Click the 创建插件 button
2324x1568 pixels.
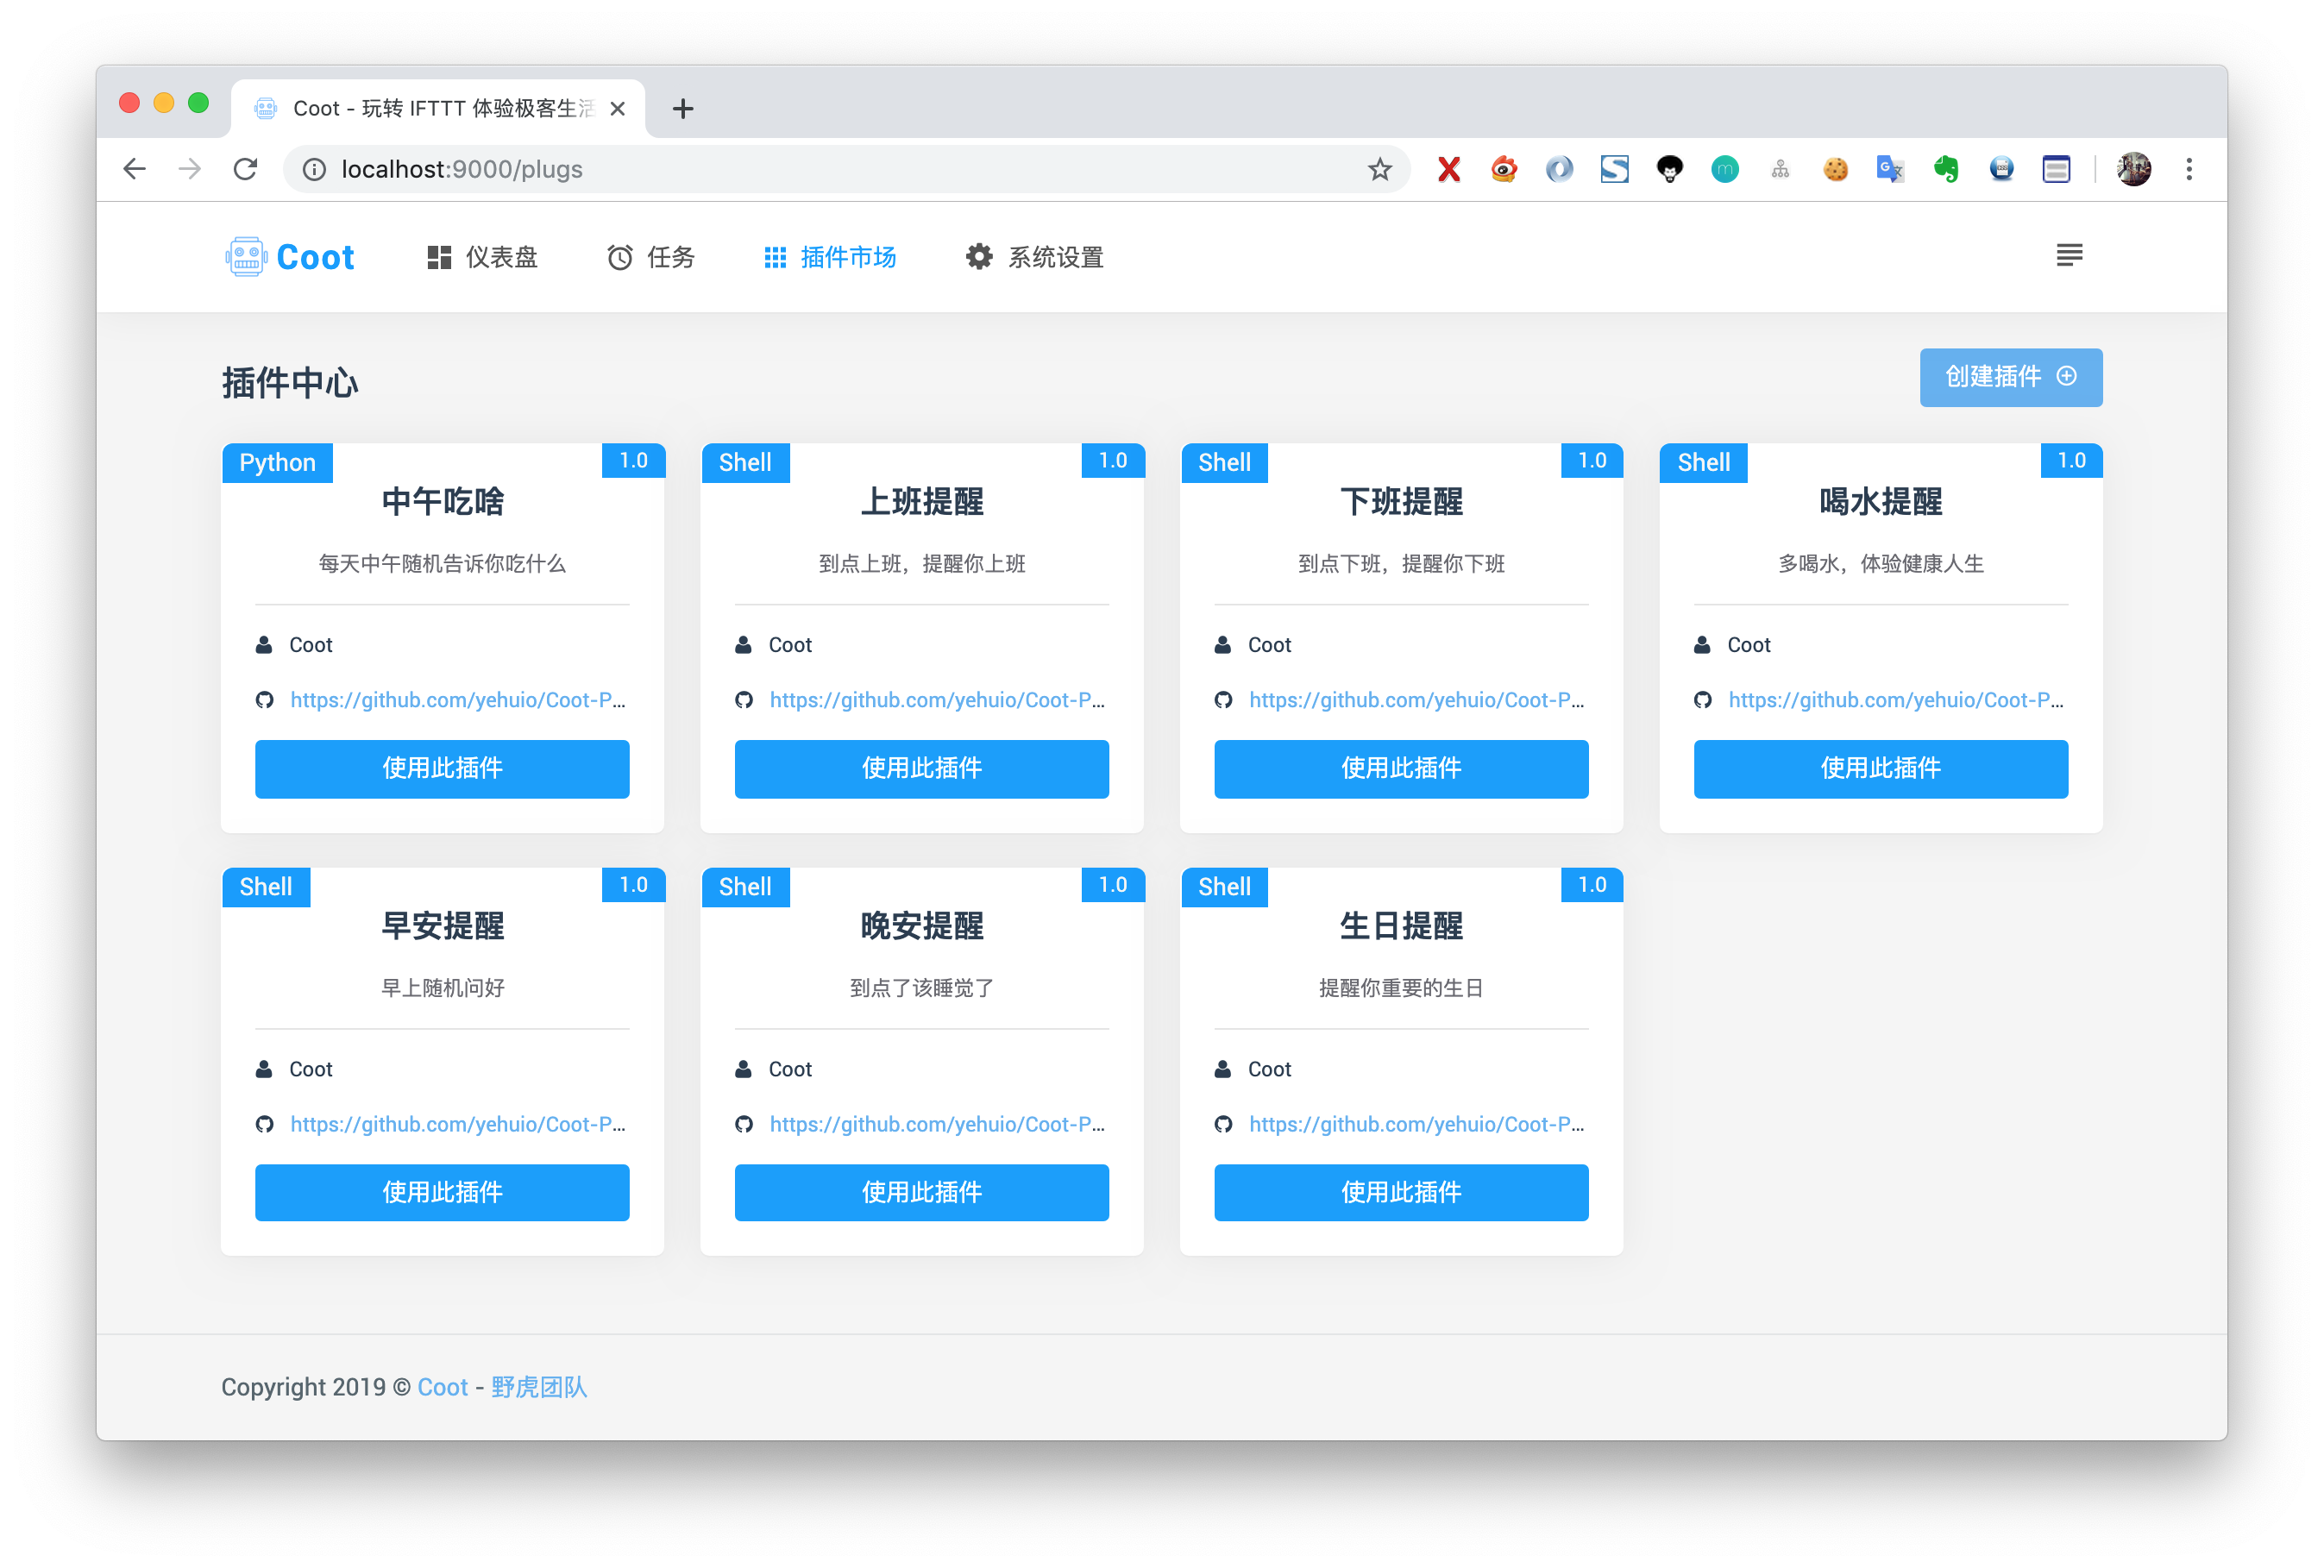2010,377
